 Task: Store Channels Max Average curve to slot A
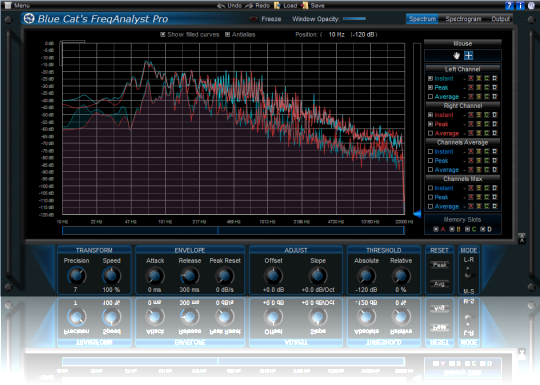[x=471, y=206]
